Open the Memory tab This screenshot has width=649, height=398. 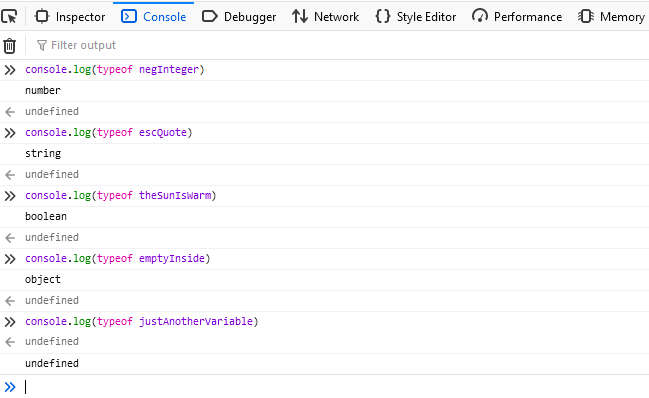click(x=611, y=17)
